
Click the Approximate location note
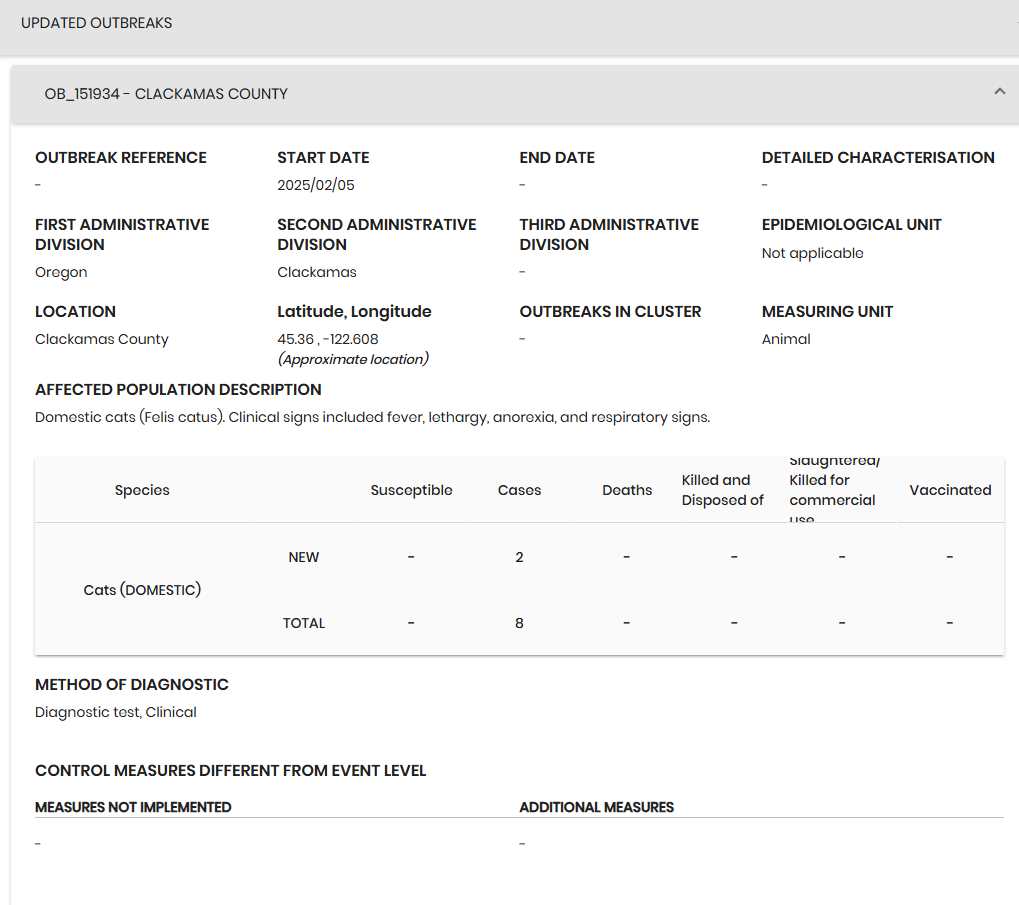[x=353, y=359]
